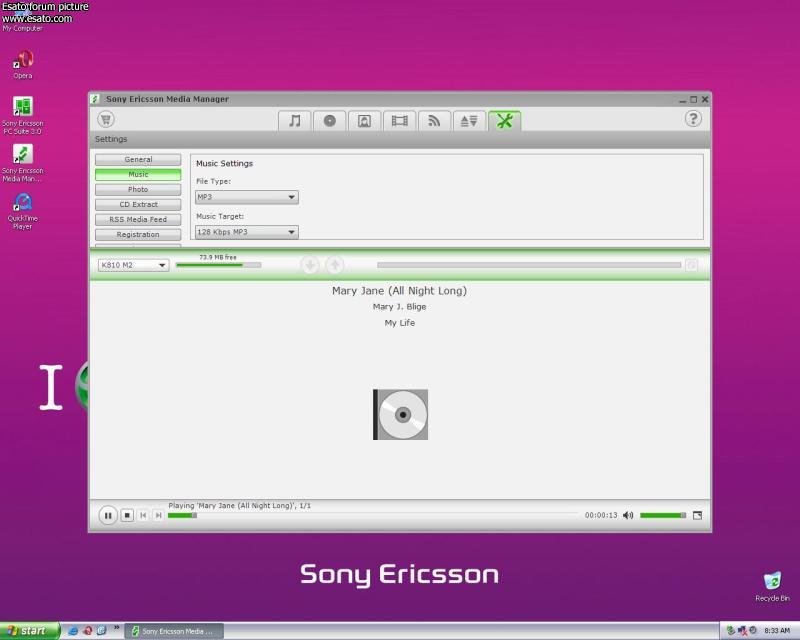Screen dimensions: 800x640
Task: Open the store shopping cart icon
Action: point(106,119)
